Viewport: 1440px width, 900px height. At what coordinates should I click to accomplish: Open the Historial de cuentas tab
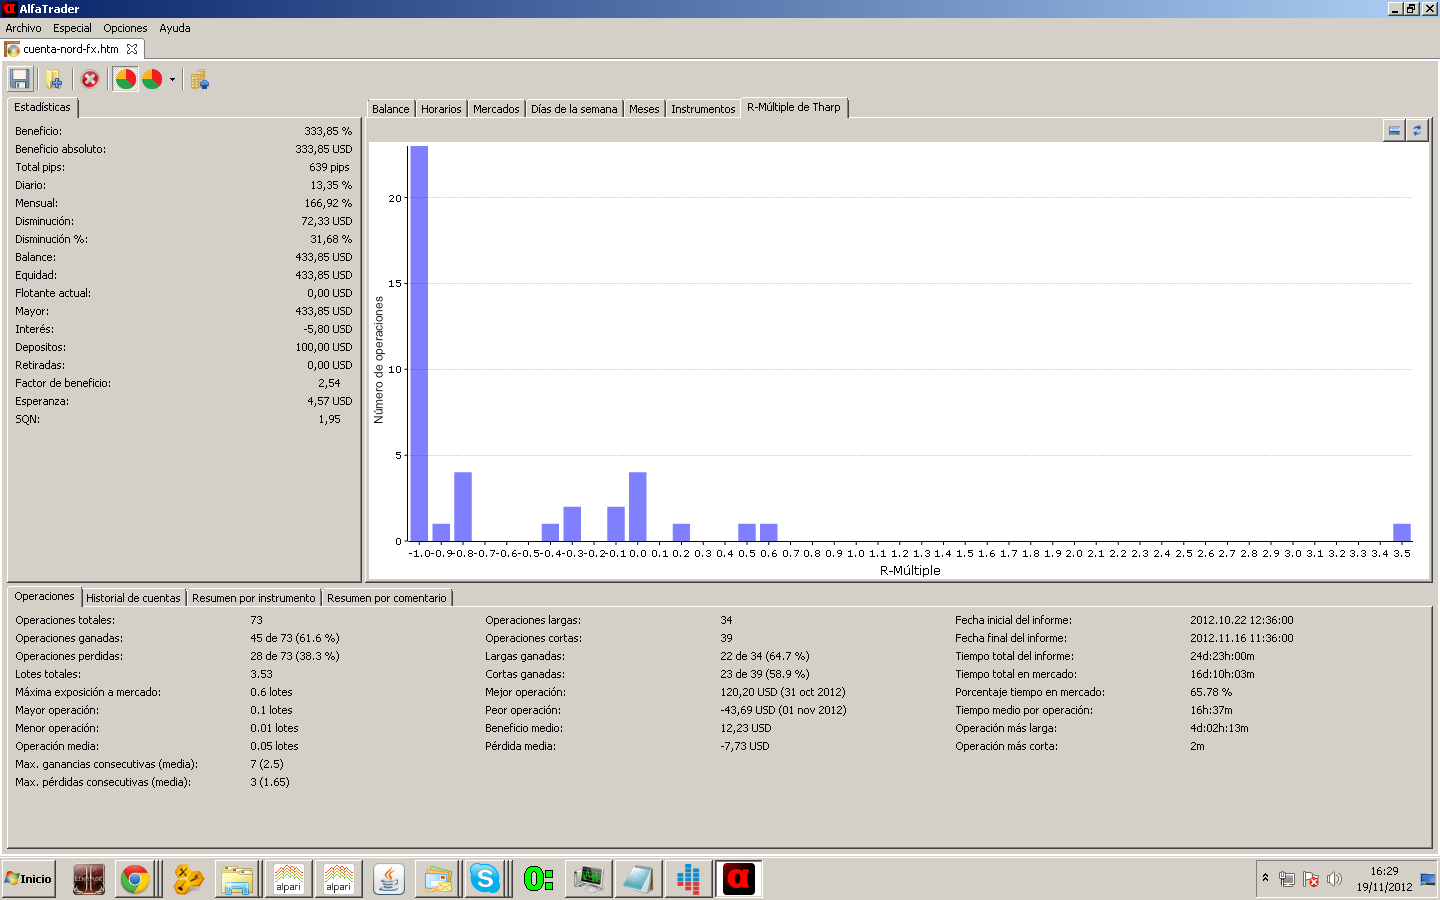133,598
